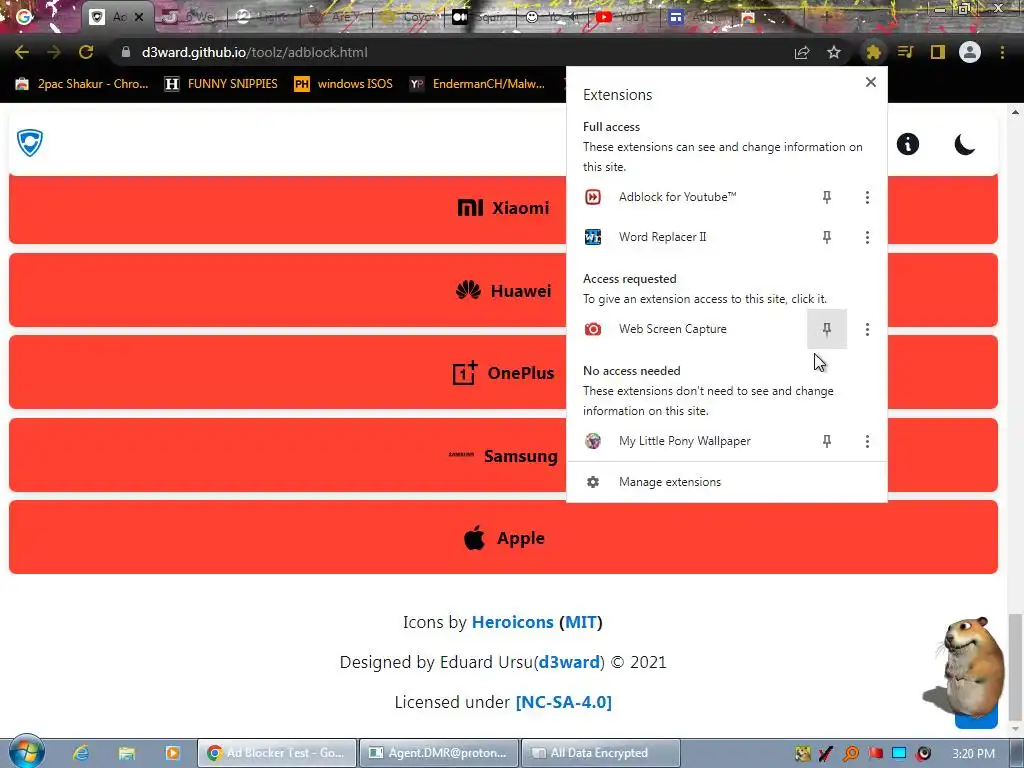The width and height of the screenshot is (1024, 768).
Task: Open the windows ISOS bookmark
Action: point(344,84)
